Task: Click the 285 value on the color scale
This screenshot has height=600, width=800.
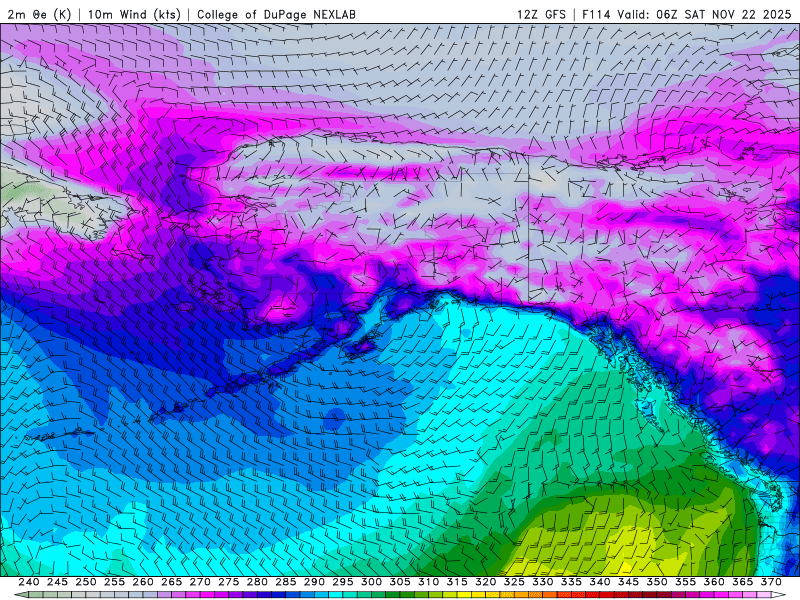Action: click(286, 582)
